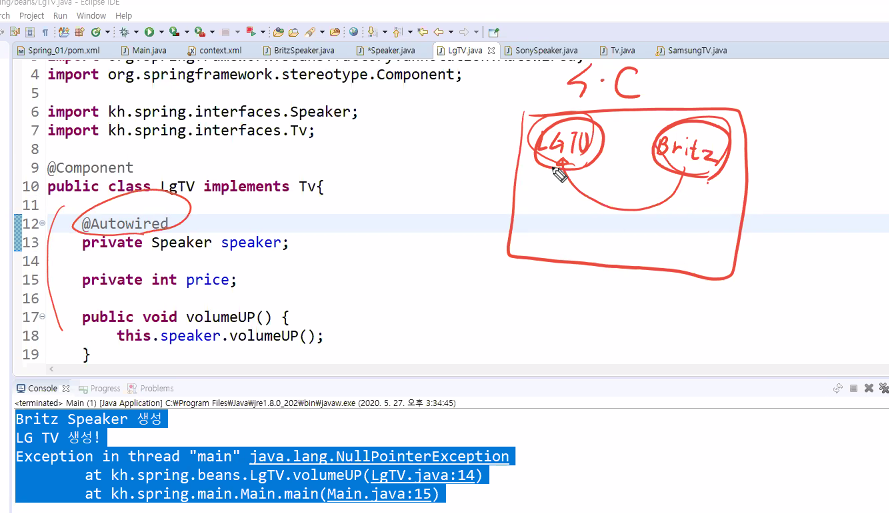Open the Problems view tab
The height and width of the screenshot is (513, 889).
[x=151, y=388]
